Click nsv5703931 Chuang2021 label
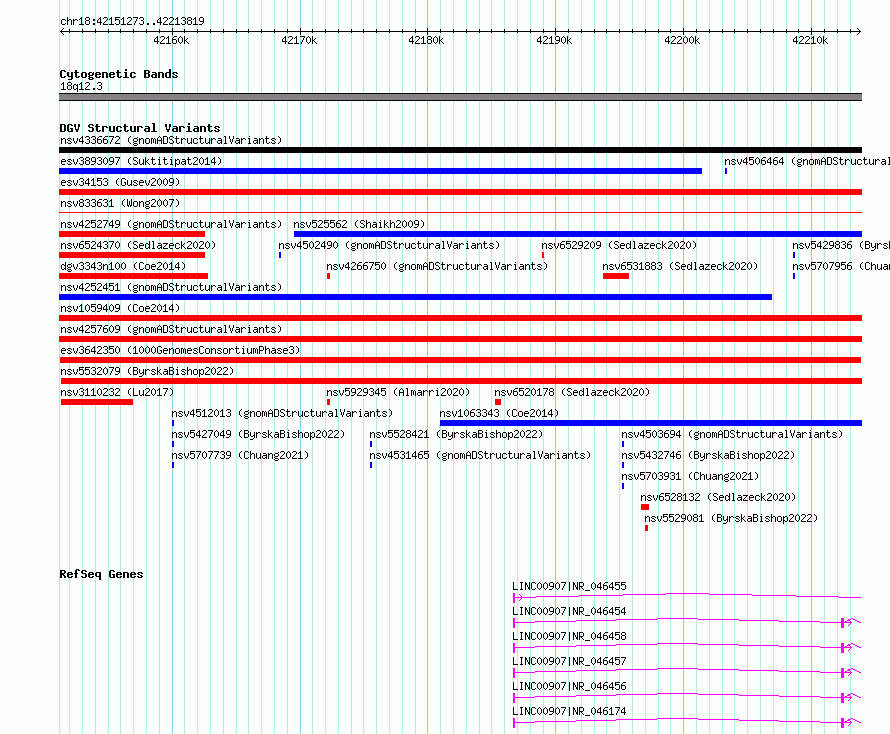The image size is (890, 734). pos(690,476)
